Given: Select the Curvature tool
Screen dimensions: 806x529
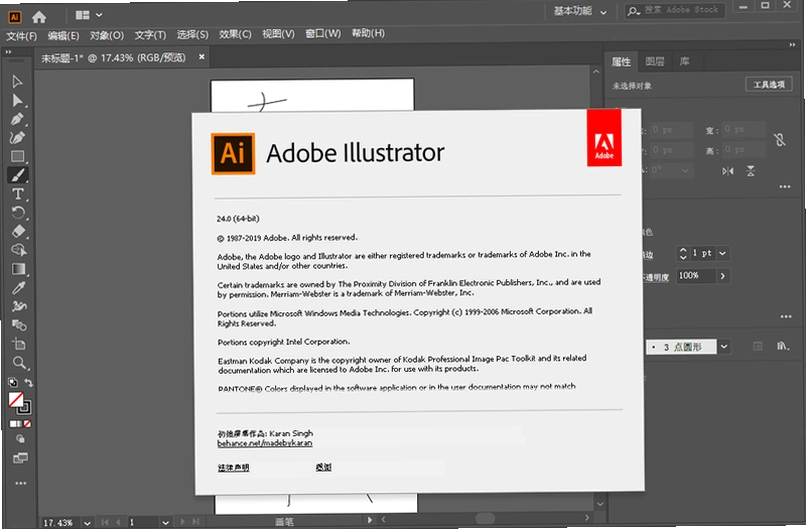Looking at the screenshot, I should 17,137.
